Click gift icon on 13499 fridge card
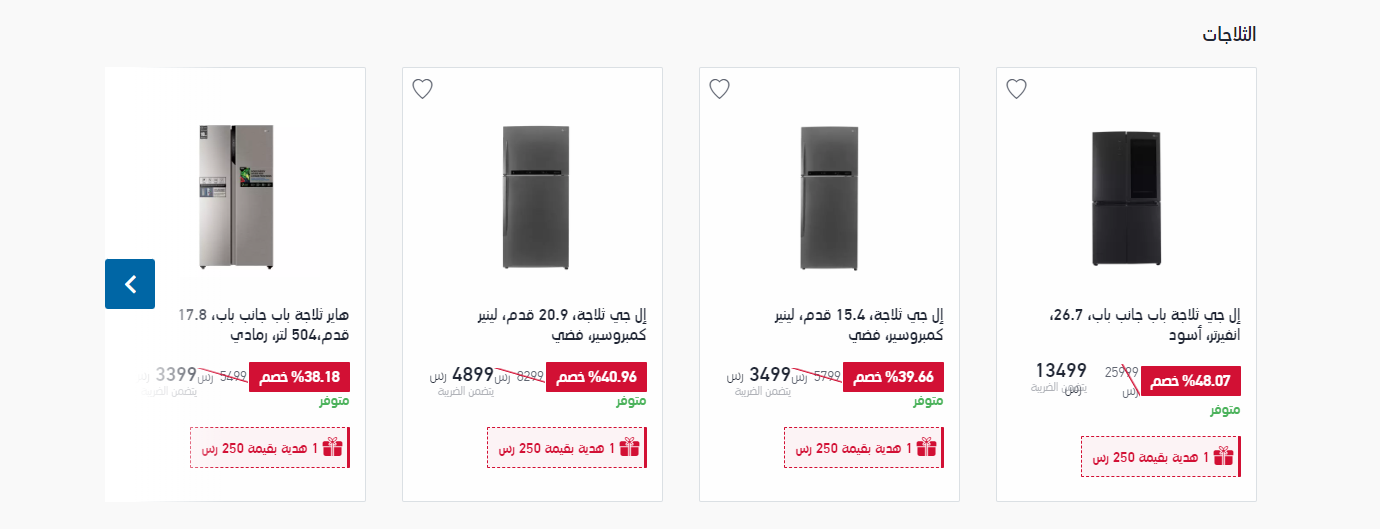Viewport: 1380px width, 529px height. [1224, 456]
